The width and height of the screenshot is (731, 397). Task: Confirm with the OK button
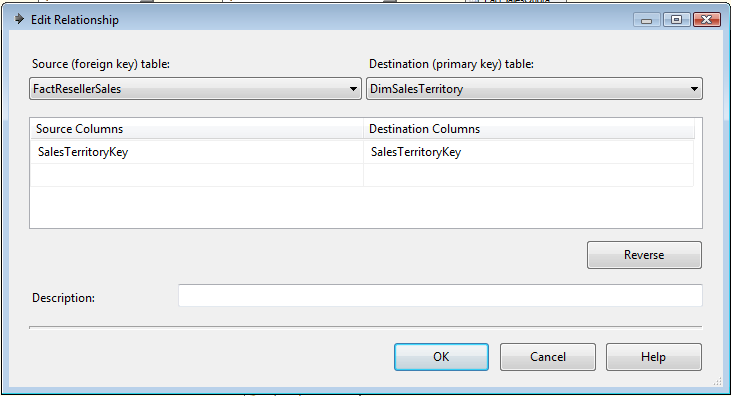[x=441, y=357]
